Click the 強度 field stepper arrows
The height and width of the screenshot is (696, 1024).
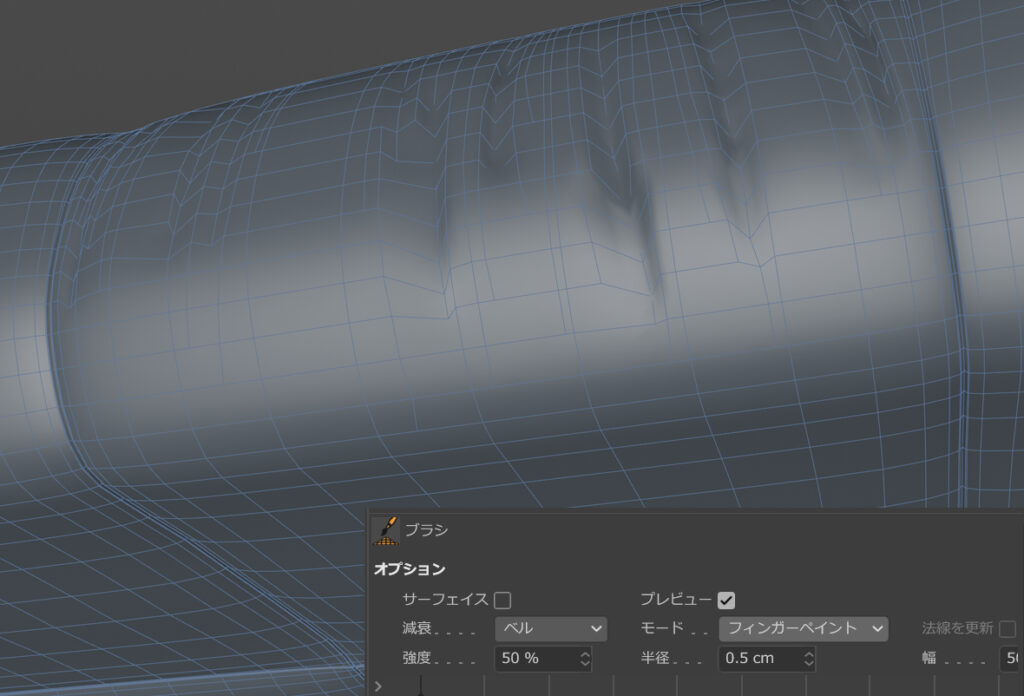[584, 659]
